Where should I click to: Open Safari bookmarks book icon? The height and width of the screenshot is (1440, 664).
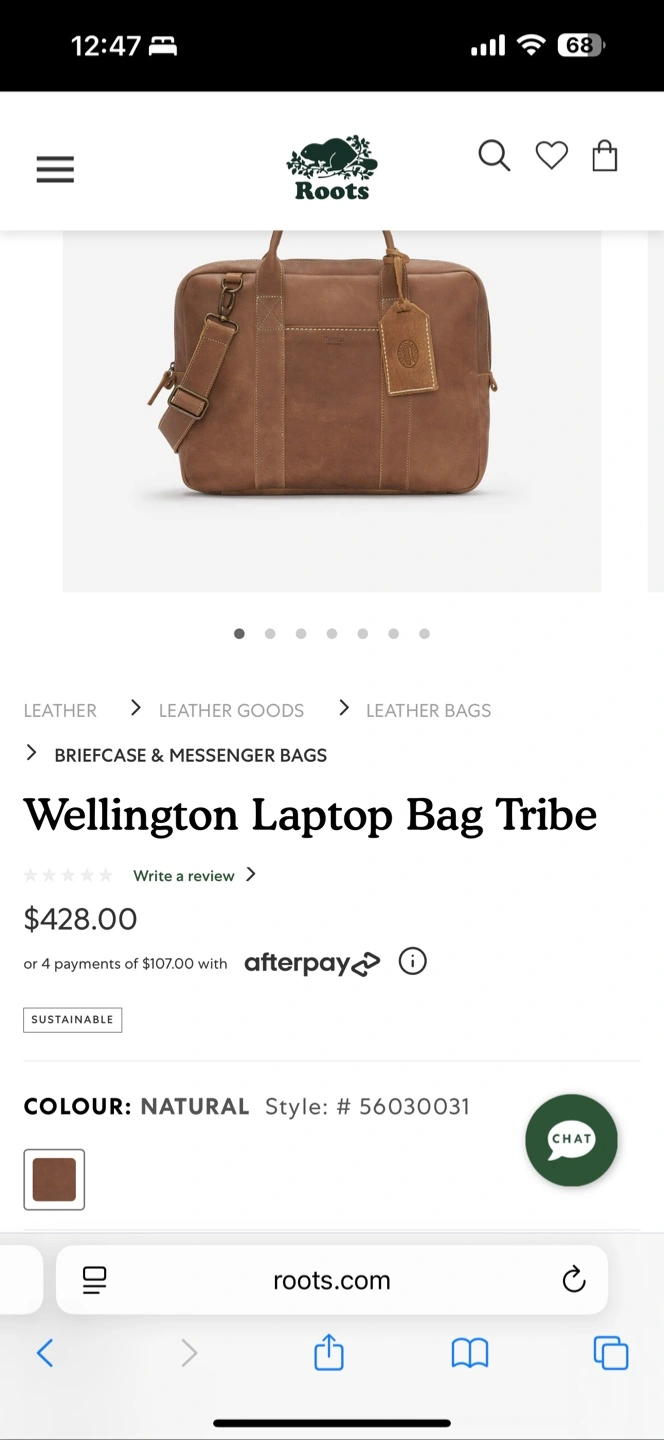pos(470,1354)
